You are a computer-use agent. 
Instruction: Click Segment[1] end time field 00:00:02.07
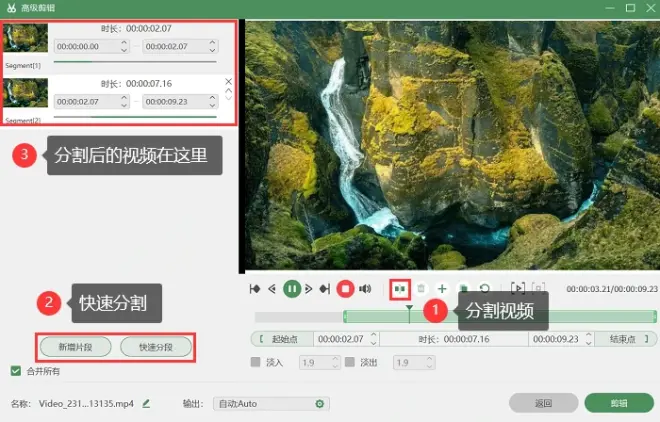point(180,46)
